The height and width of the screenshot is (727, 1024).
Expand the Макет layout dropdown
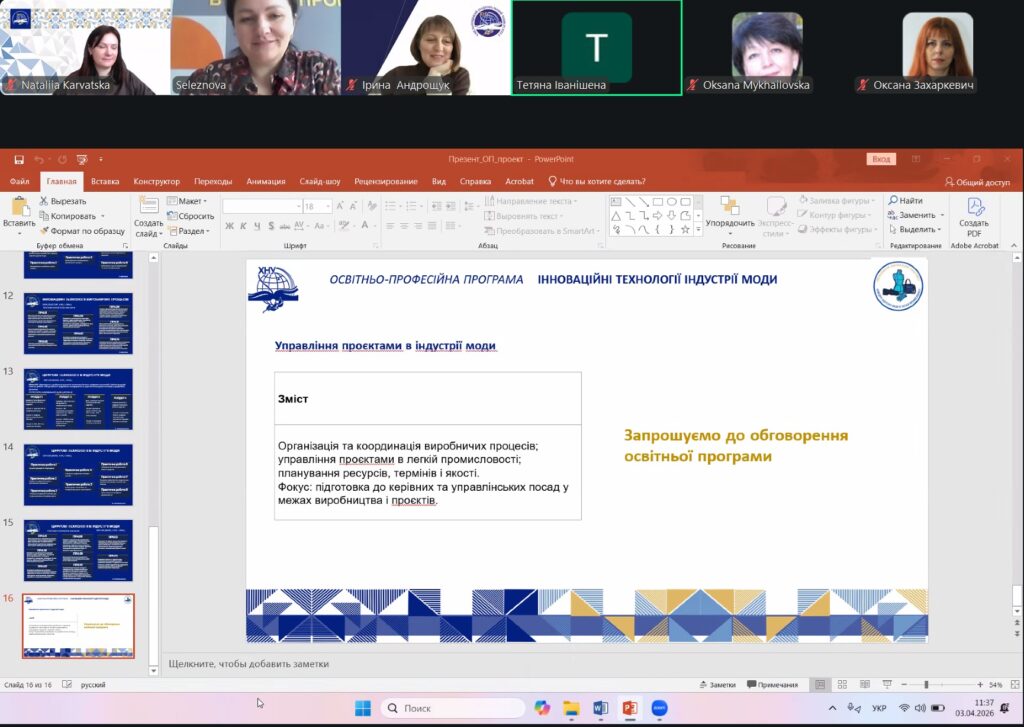pyautogui.click(x=192, y=200)
